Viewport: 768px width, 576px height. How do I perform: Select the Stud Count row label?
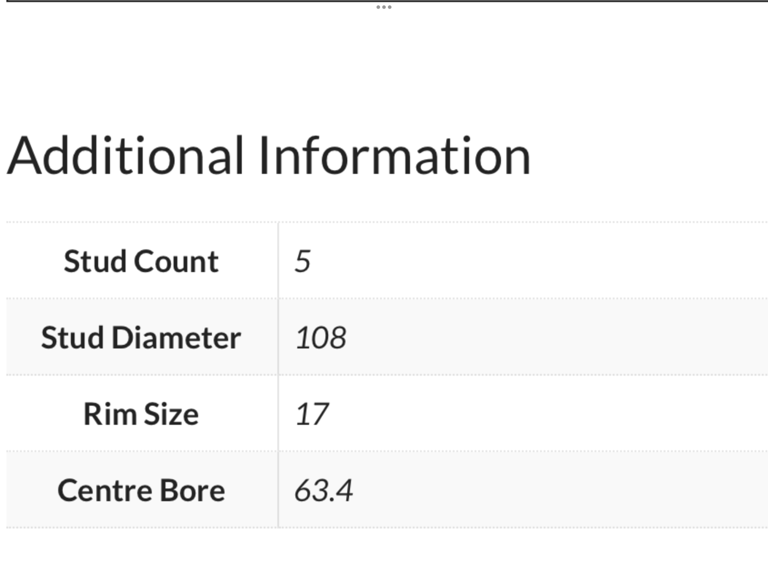[x=141, y=262]
